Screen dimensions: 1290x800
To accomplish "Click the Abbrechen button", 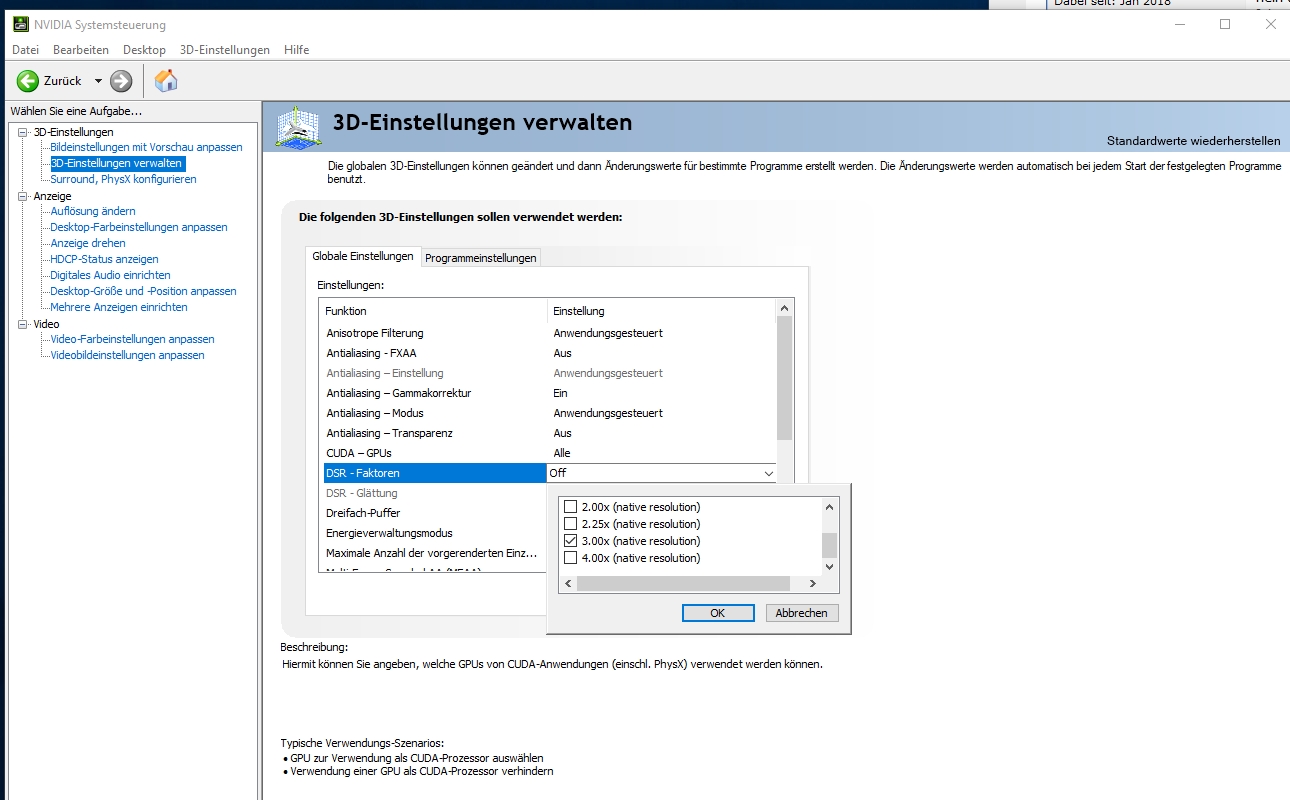I will (802, 613).
